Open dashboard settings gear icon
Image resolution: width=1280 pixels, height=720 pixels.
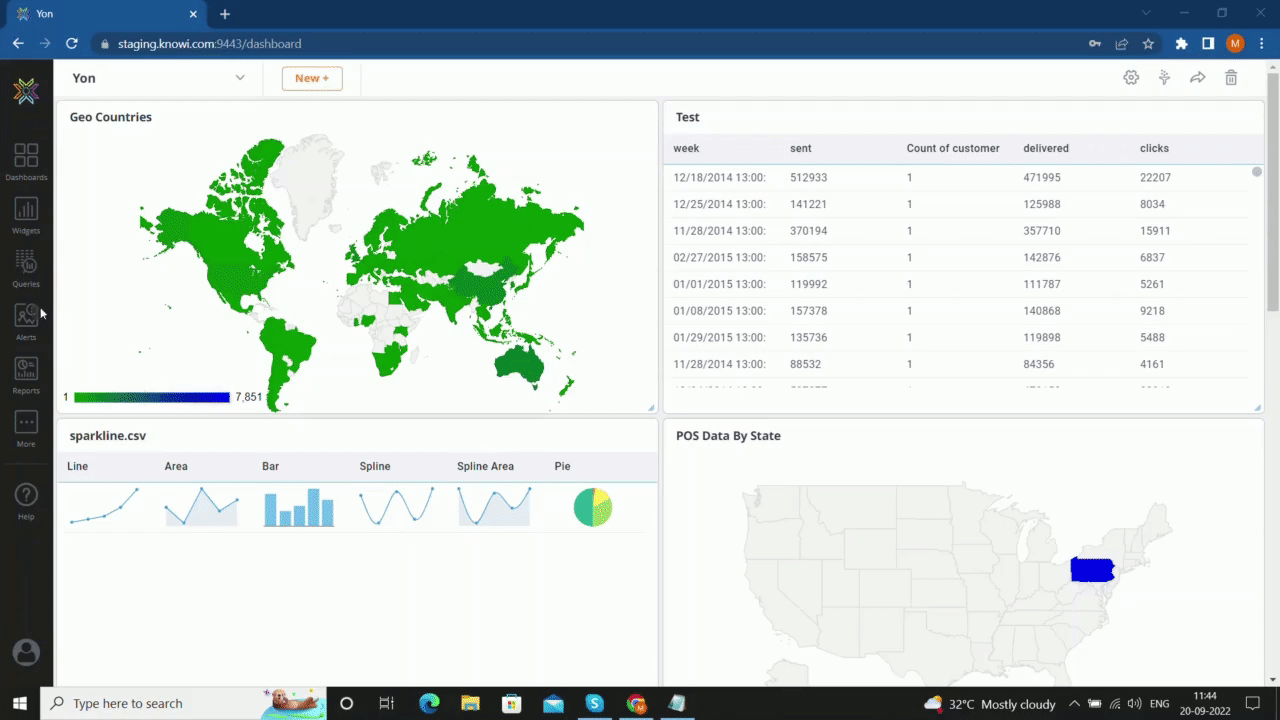(1131, 78)
